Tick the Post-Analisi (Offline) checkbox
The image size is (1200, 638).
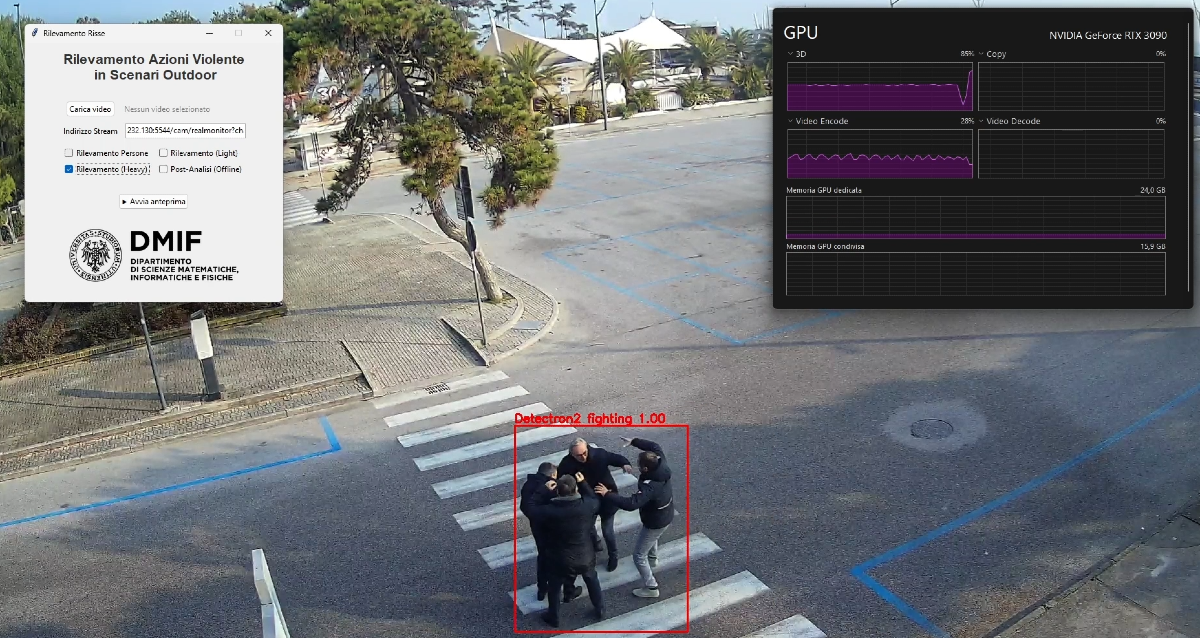[164, 170]
